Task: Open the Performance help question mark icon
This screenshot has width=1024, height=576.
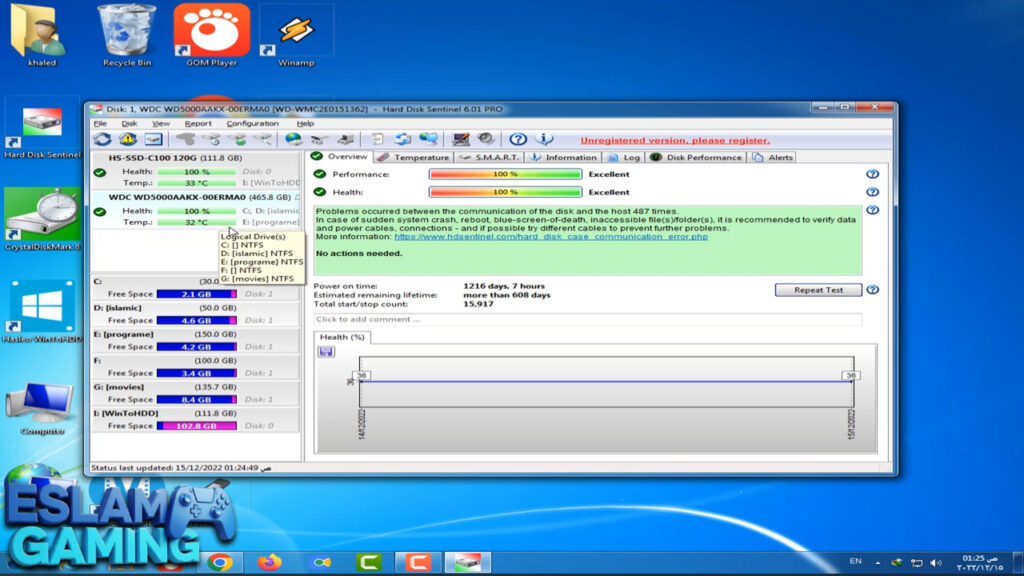Action: coord(870,171)
